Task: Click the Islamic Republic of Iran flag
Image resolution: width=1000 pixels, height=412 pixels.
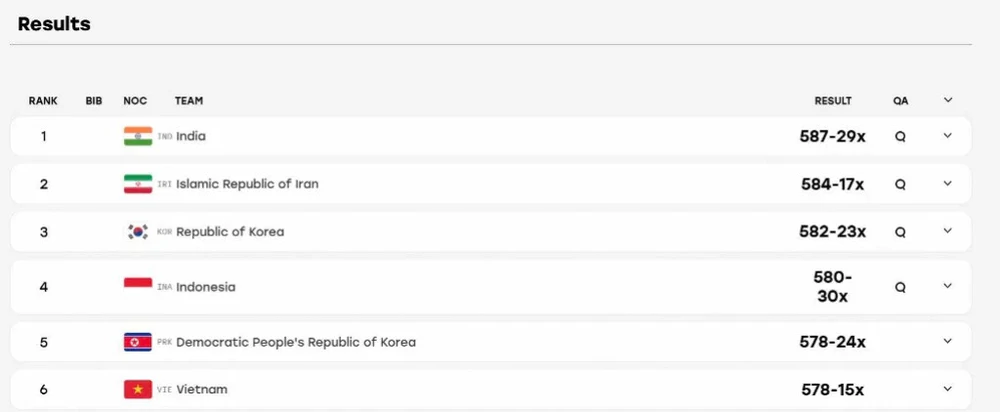Action: [x=138, y=184]
